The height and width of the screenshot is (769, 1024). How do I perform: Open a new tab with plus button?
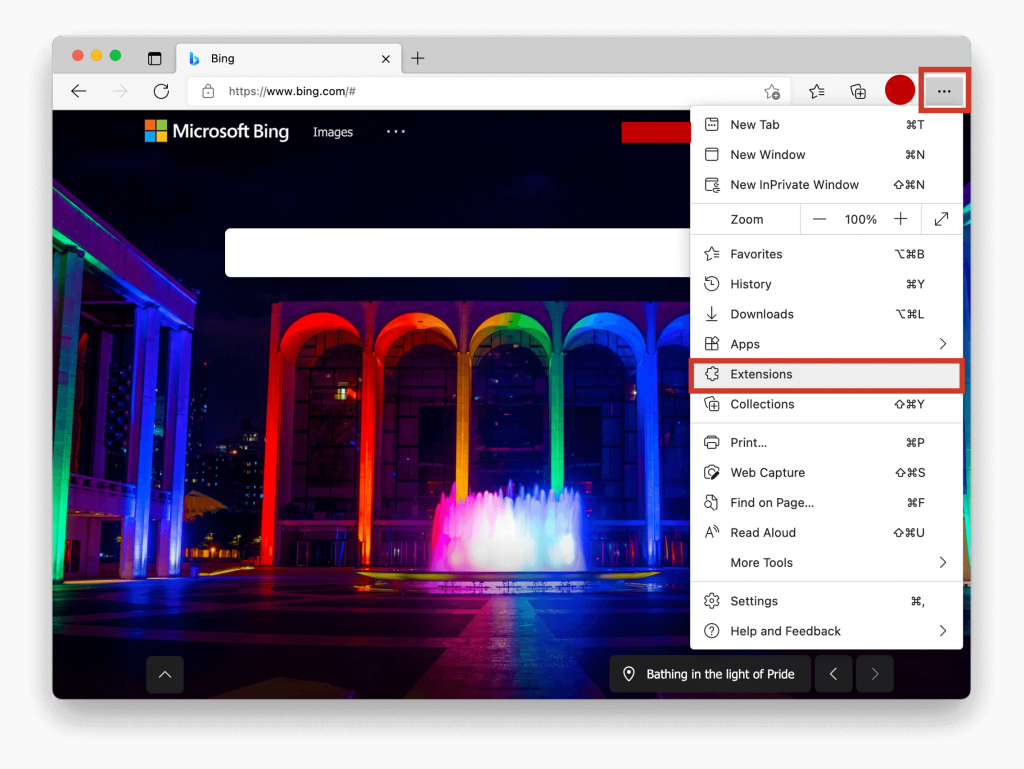click(x=418, y=58)
